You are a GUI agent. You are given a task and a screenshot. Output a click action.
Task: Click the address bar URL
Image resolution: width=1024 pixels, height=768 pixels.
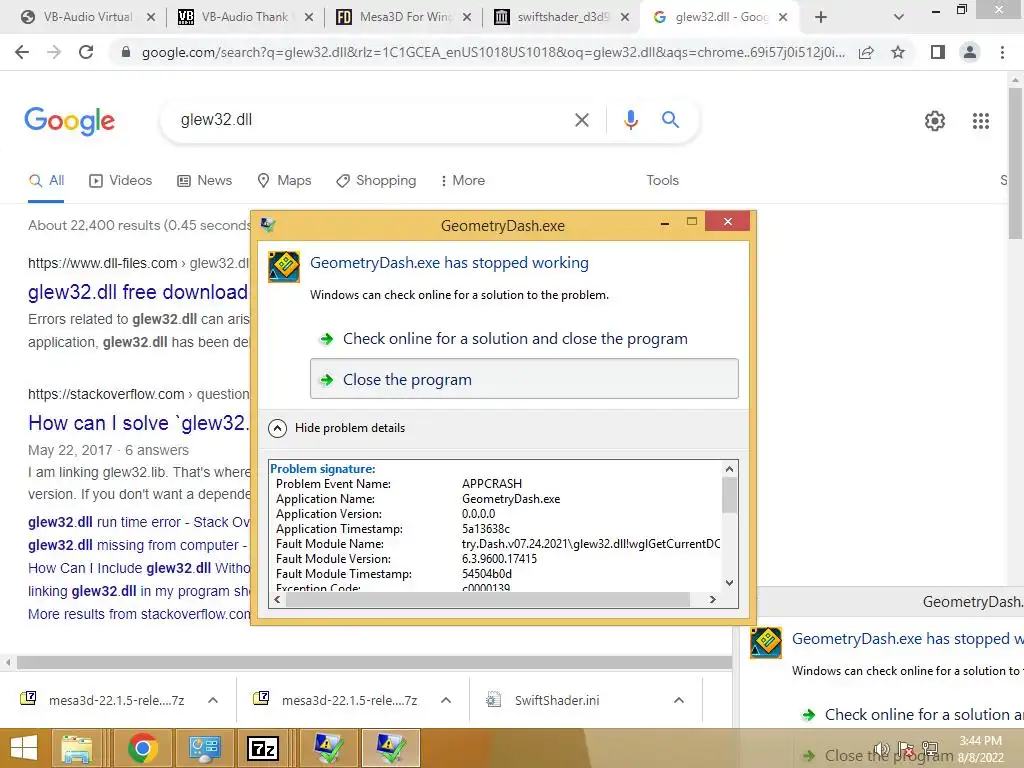493,52
